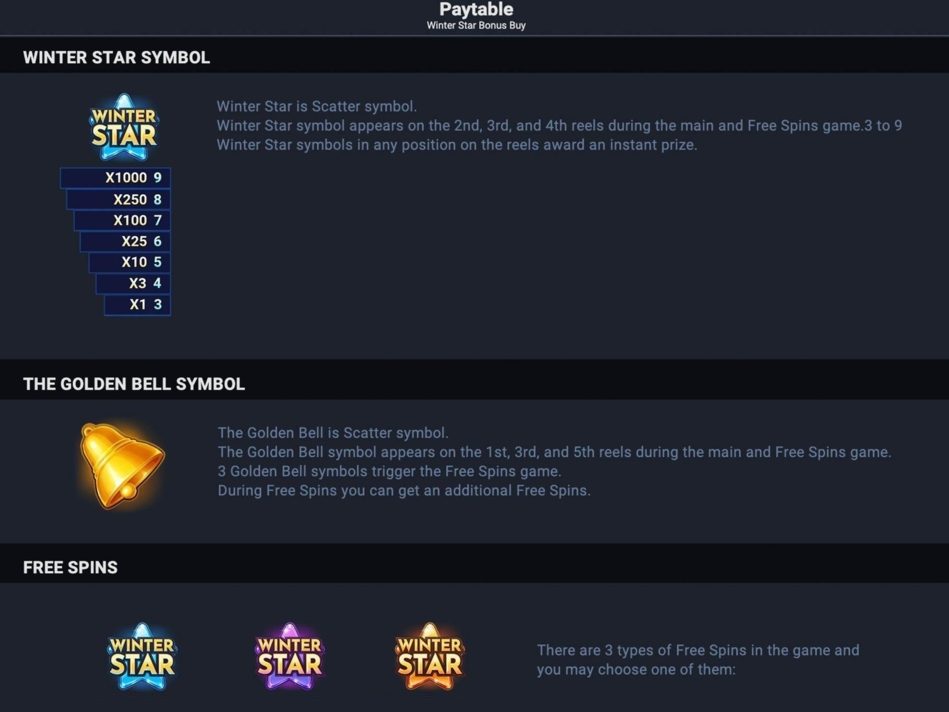
Task: Click the X250 8 payout row
Action: (118, 199)
